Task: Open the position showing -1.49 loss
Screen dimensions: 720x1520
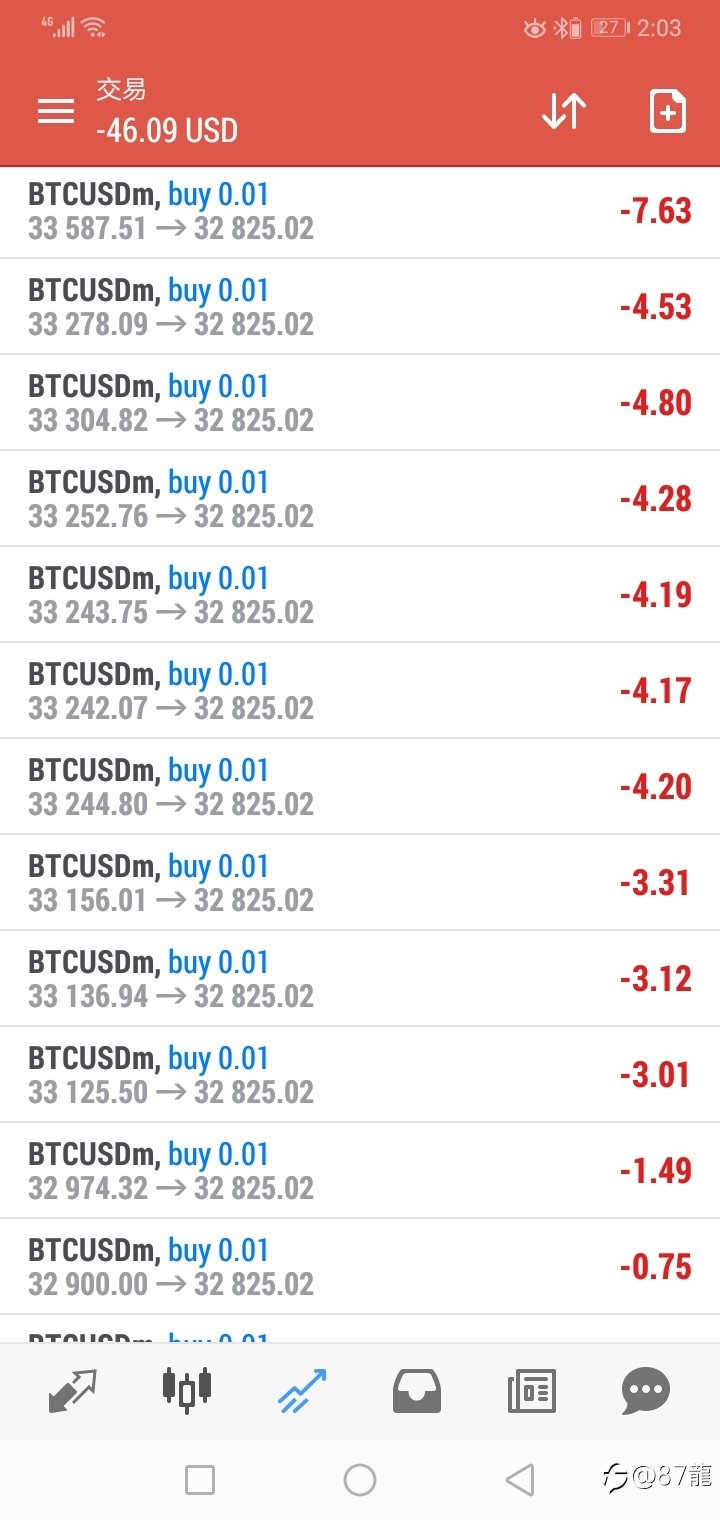Action: 360,1171
